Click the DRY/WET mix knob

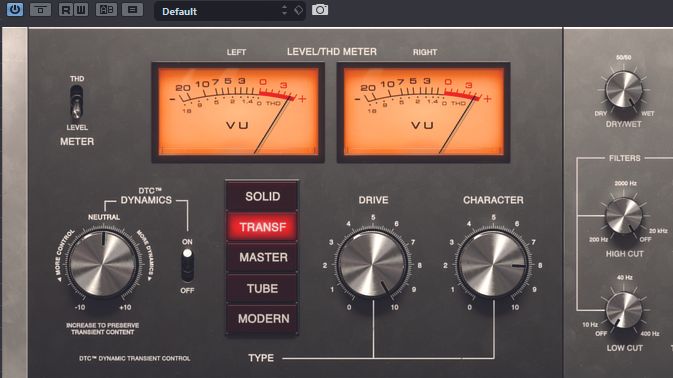coord(624,89)
